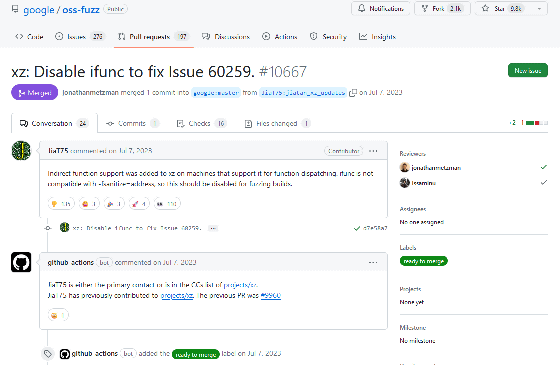Open the commit hash link
The width and height of the screenshot is (560, 365).
click(x=375, y=228)
